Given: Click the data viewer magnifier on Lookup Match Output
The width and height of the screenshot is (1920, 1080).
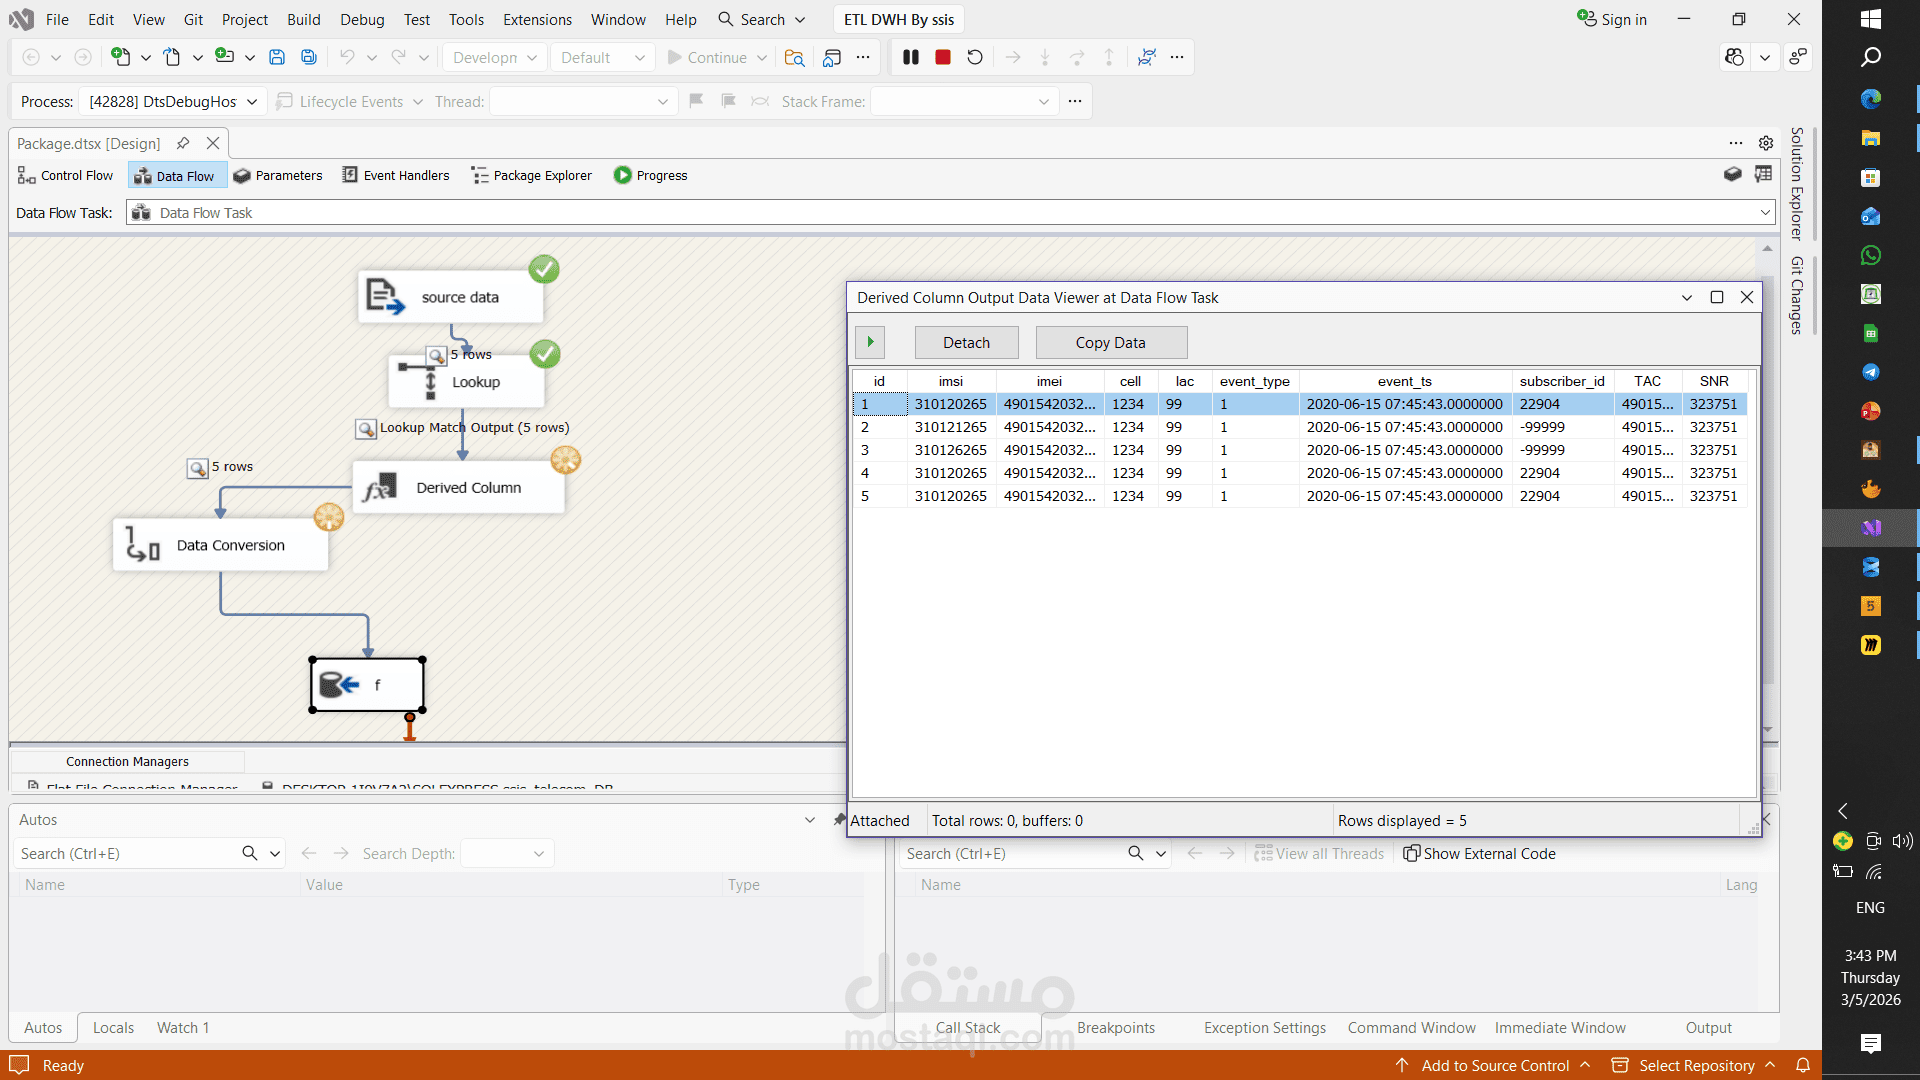Looking at the screenshot, I should tap(366, 429).
